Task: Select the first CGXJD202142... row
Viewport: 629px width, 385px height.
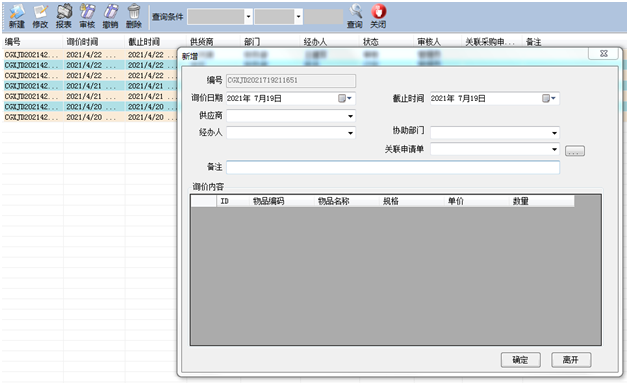Action: [x=89, y=55]
